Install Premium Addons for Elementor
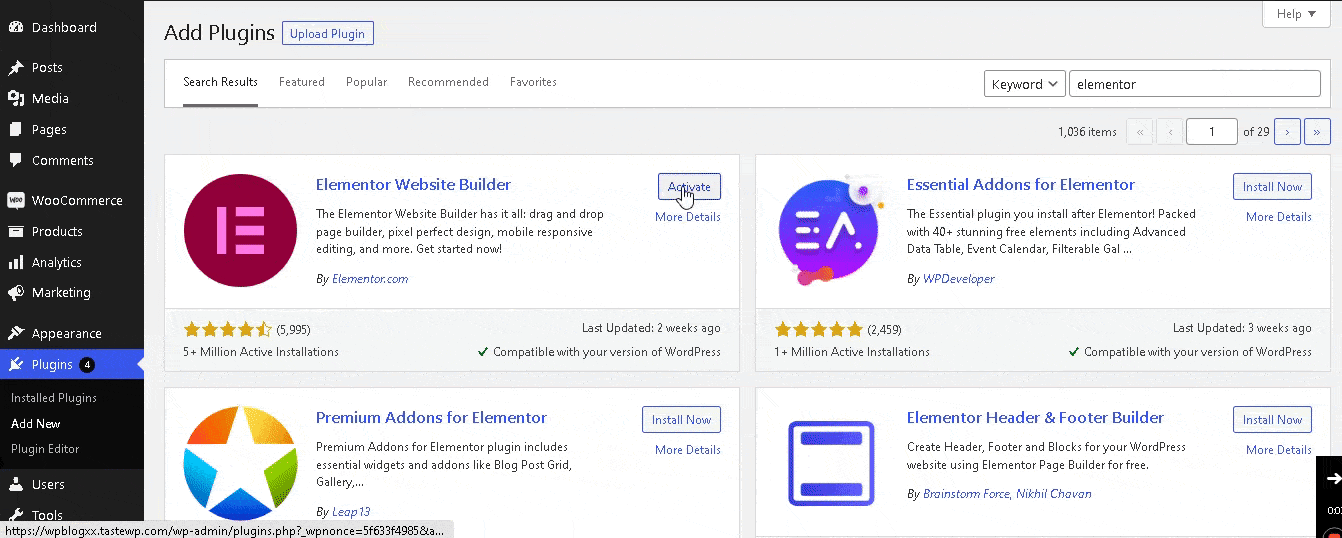The height and width of the screenshot is (538, 1342). 681,420
